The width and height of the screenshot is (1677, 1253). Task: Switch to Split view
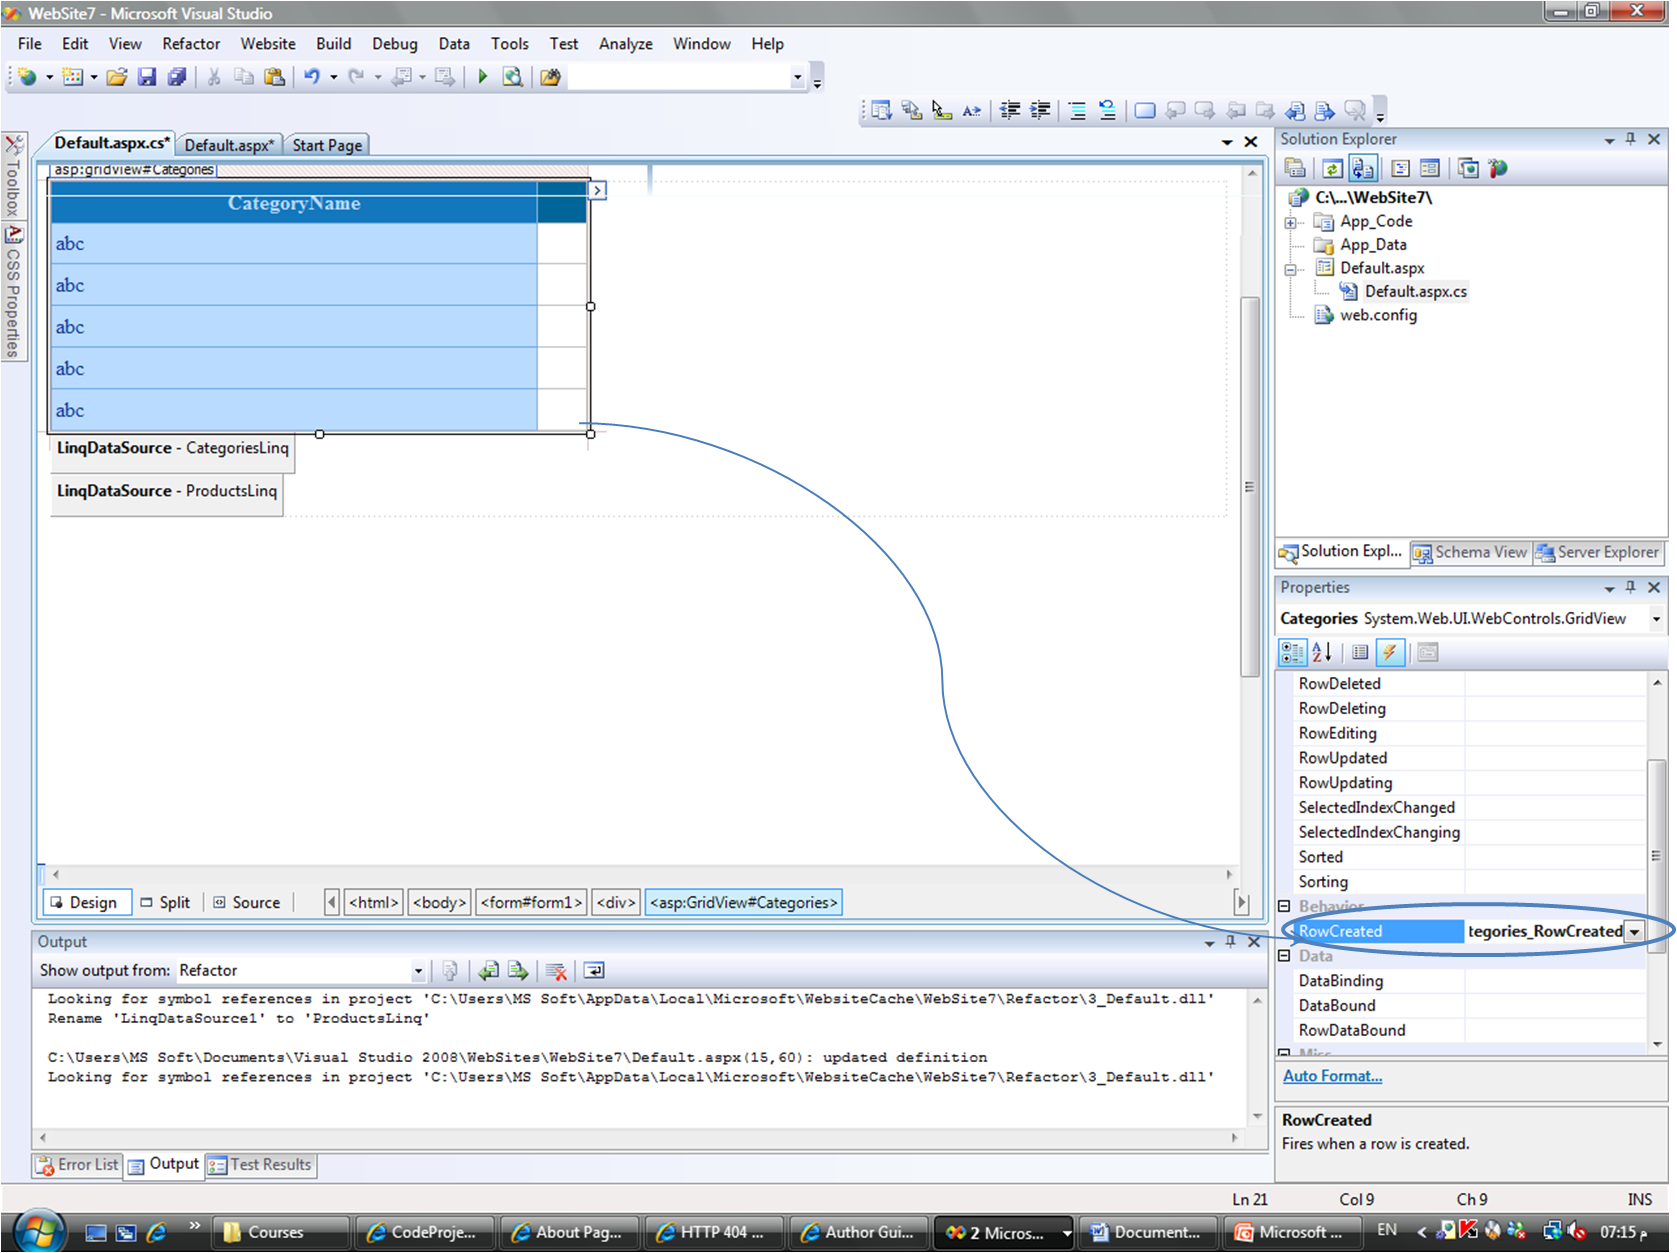coord(166,903)
